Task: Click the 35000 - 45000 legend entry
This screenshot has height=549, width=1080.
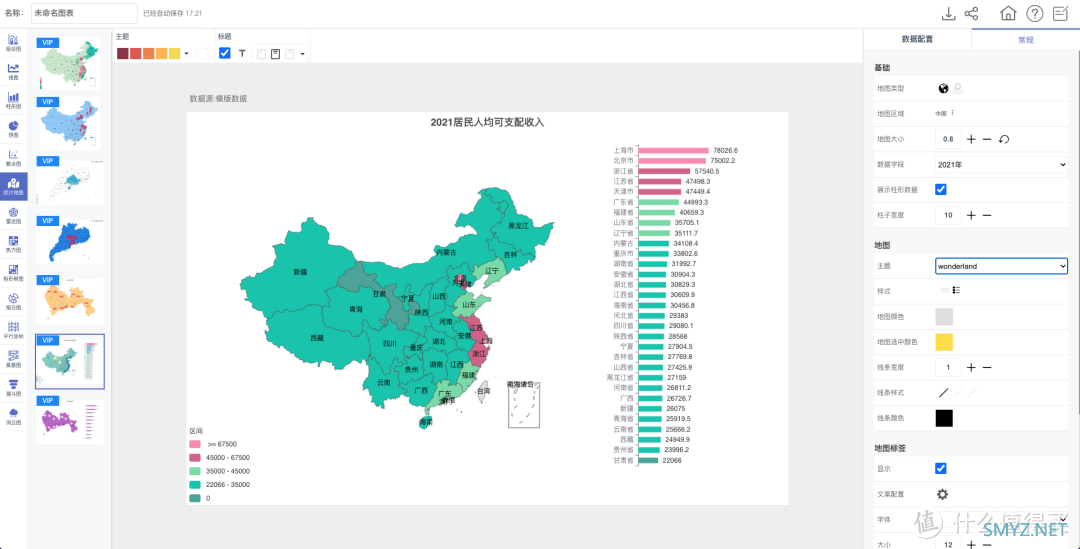Action: [x=220, y=471]
